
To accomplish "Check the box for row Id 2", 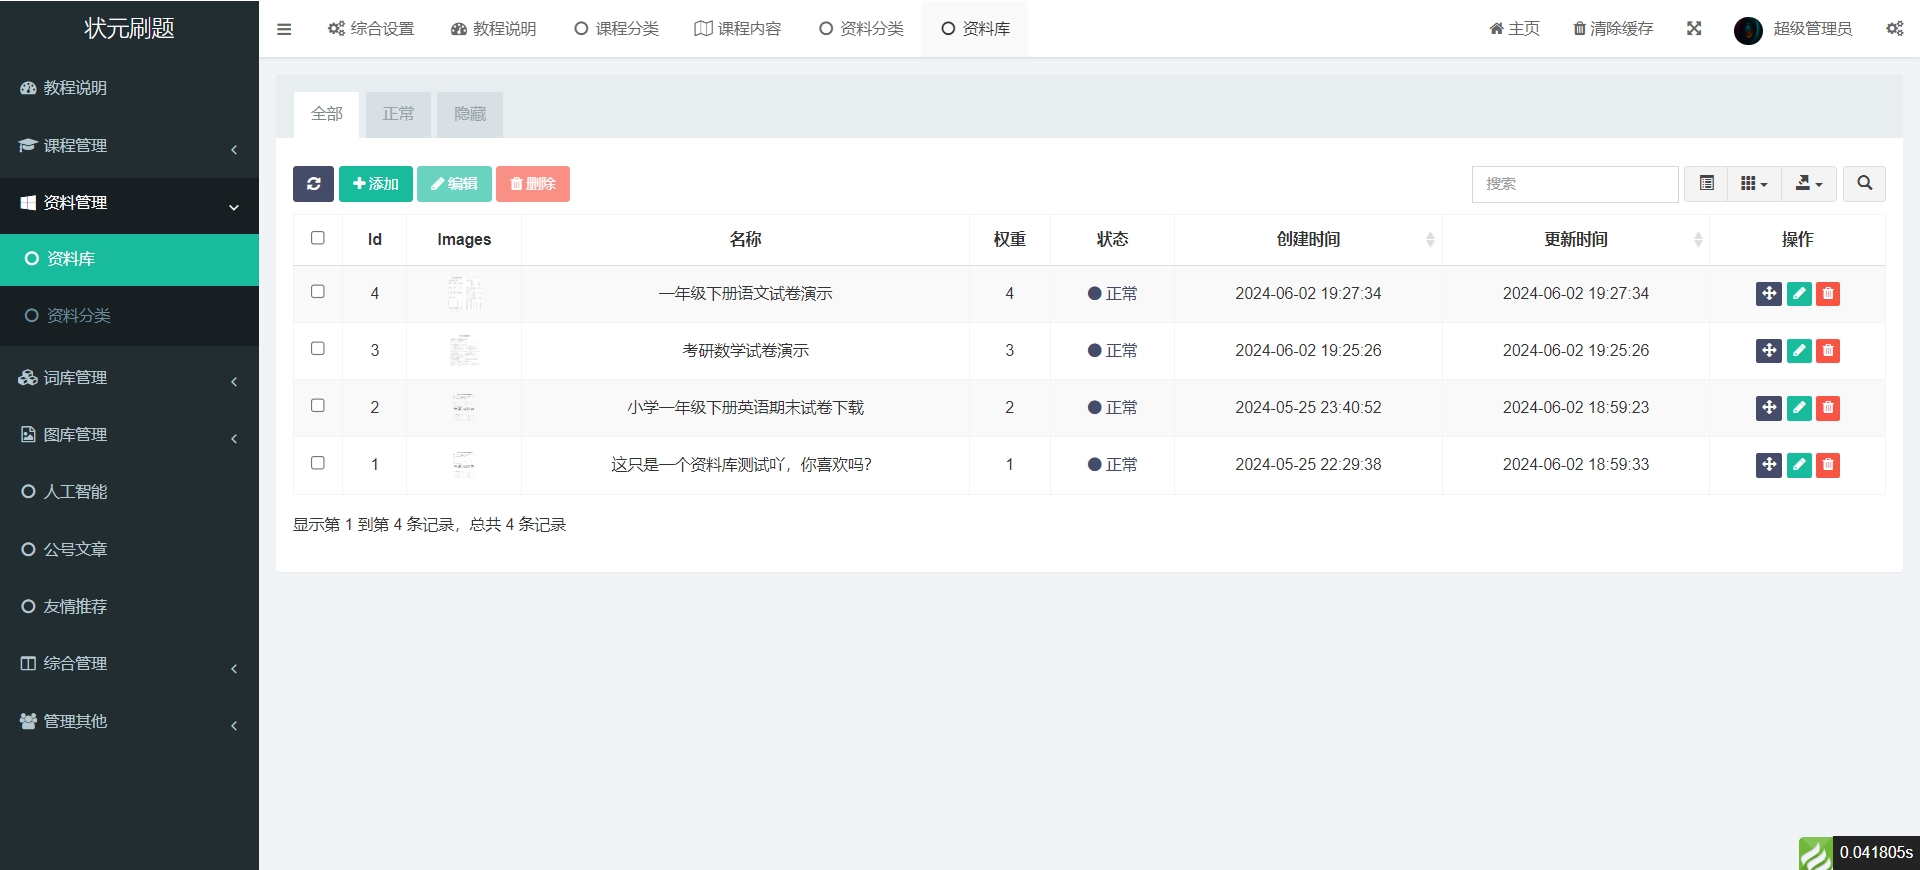I will coord(318,406).
